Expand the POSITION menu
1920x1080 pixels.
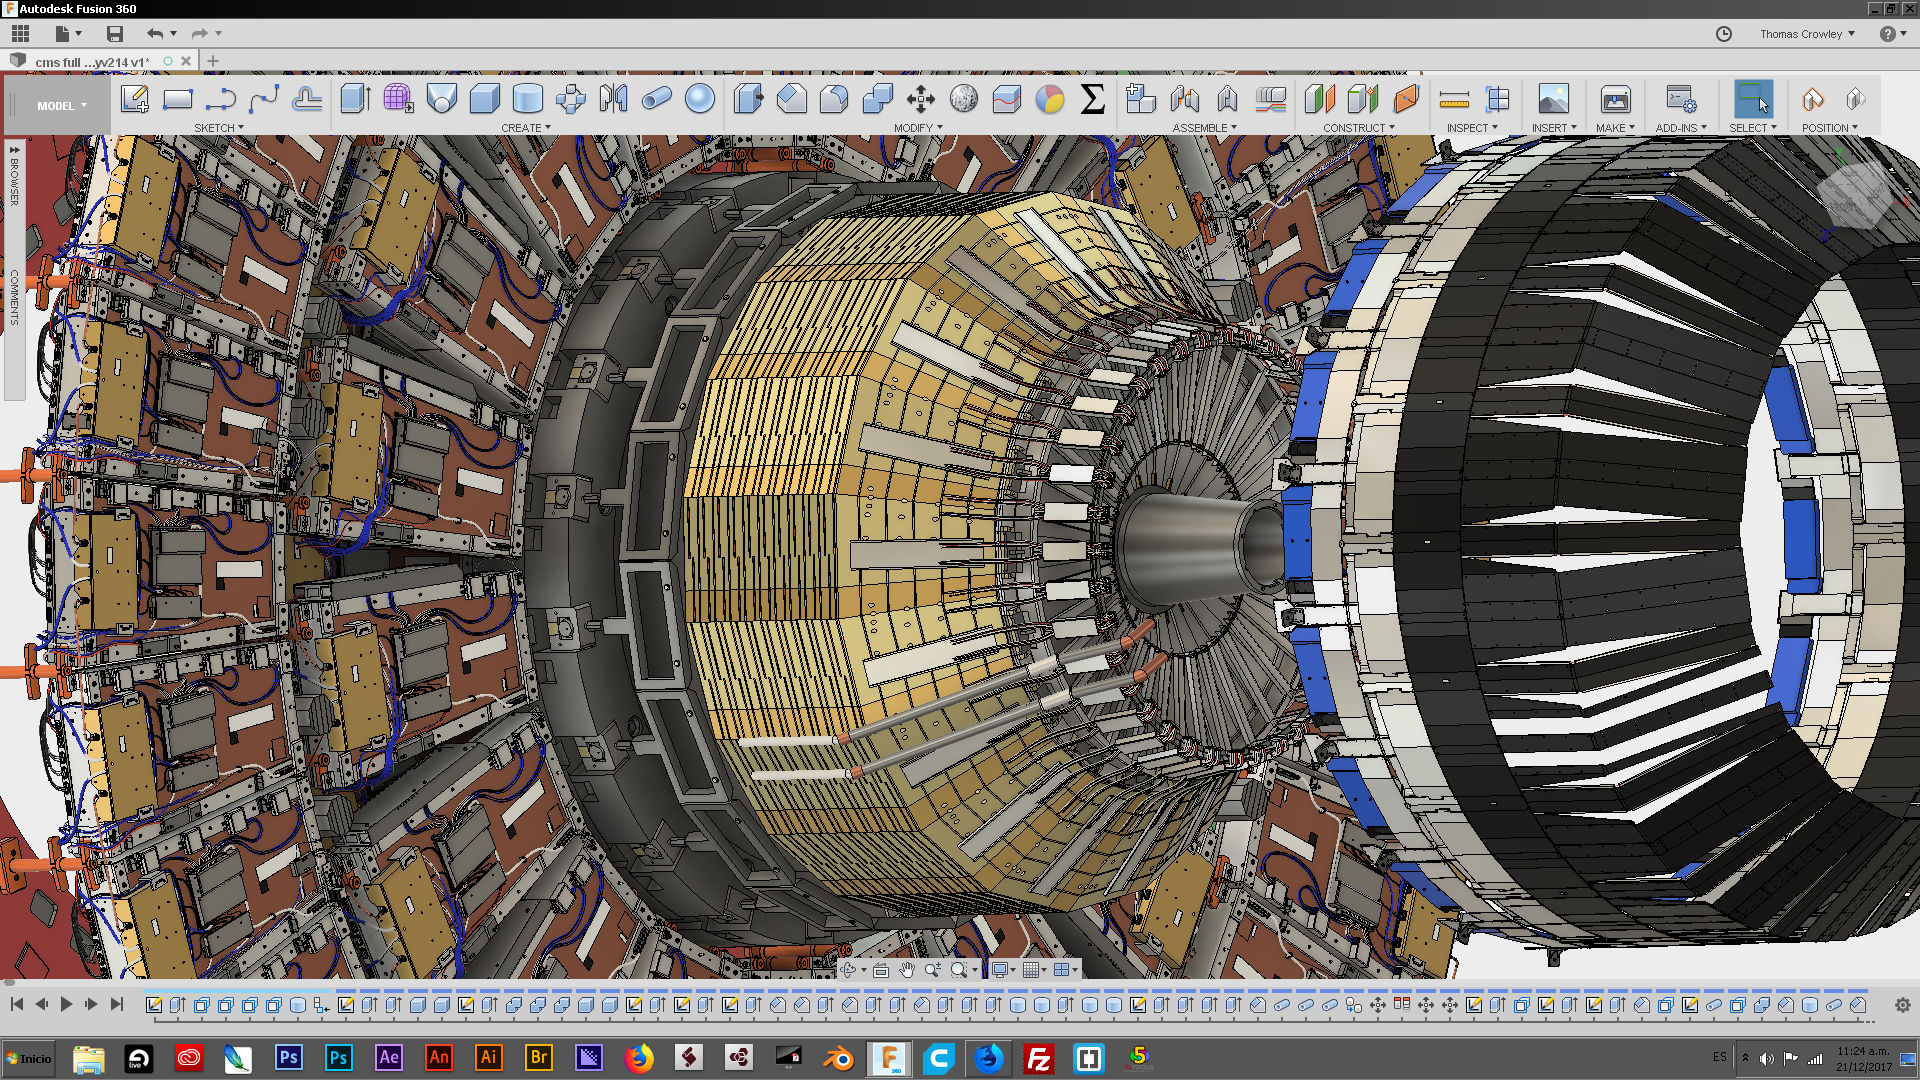(1830, 128)
